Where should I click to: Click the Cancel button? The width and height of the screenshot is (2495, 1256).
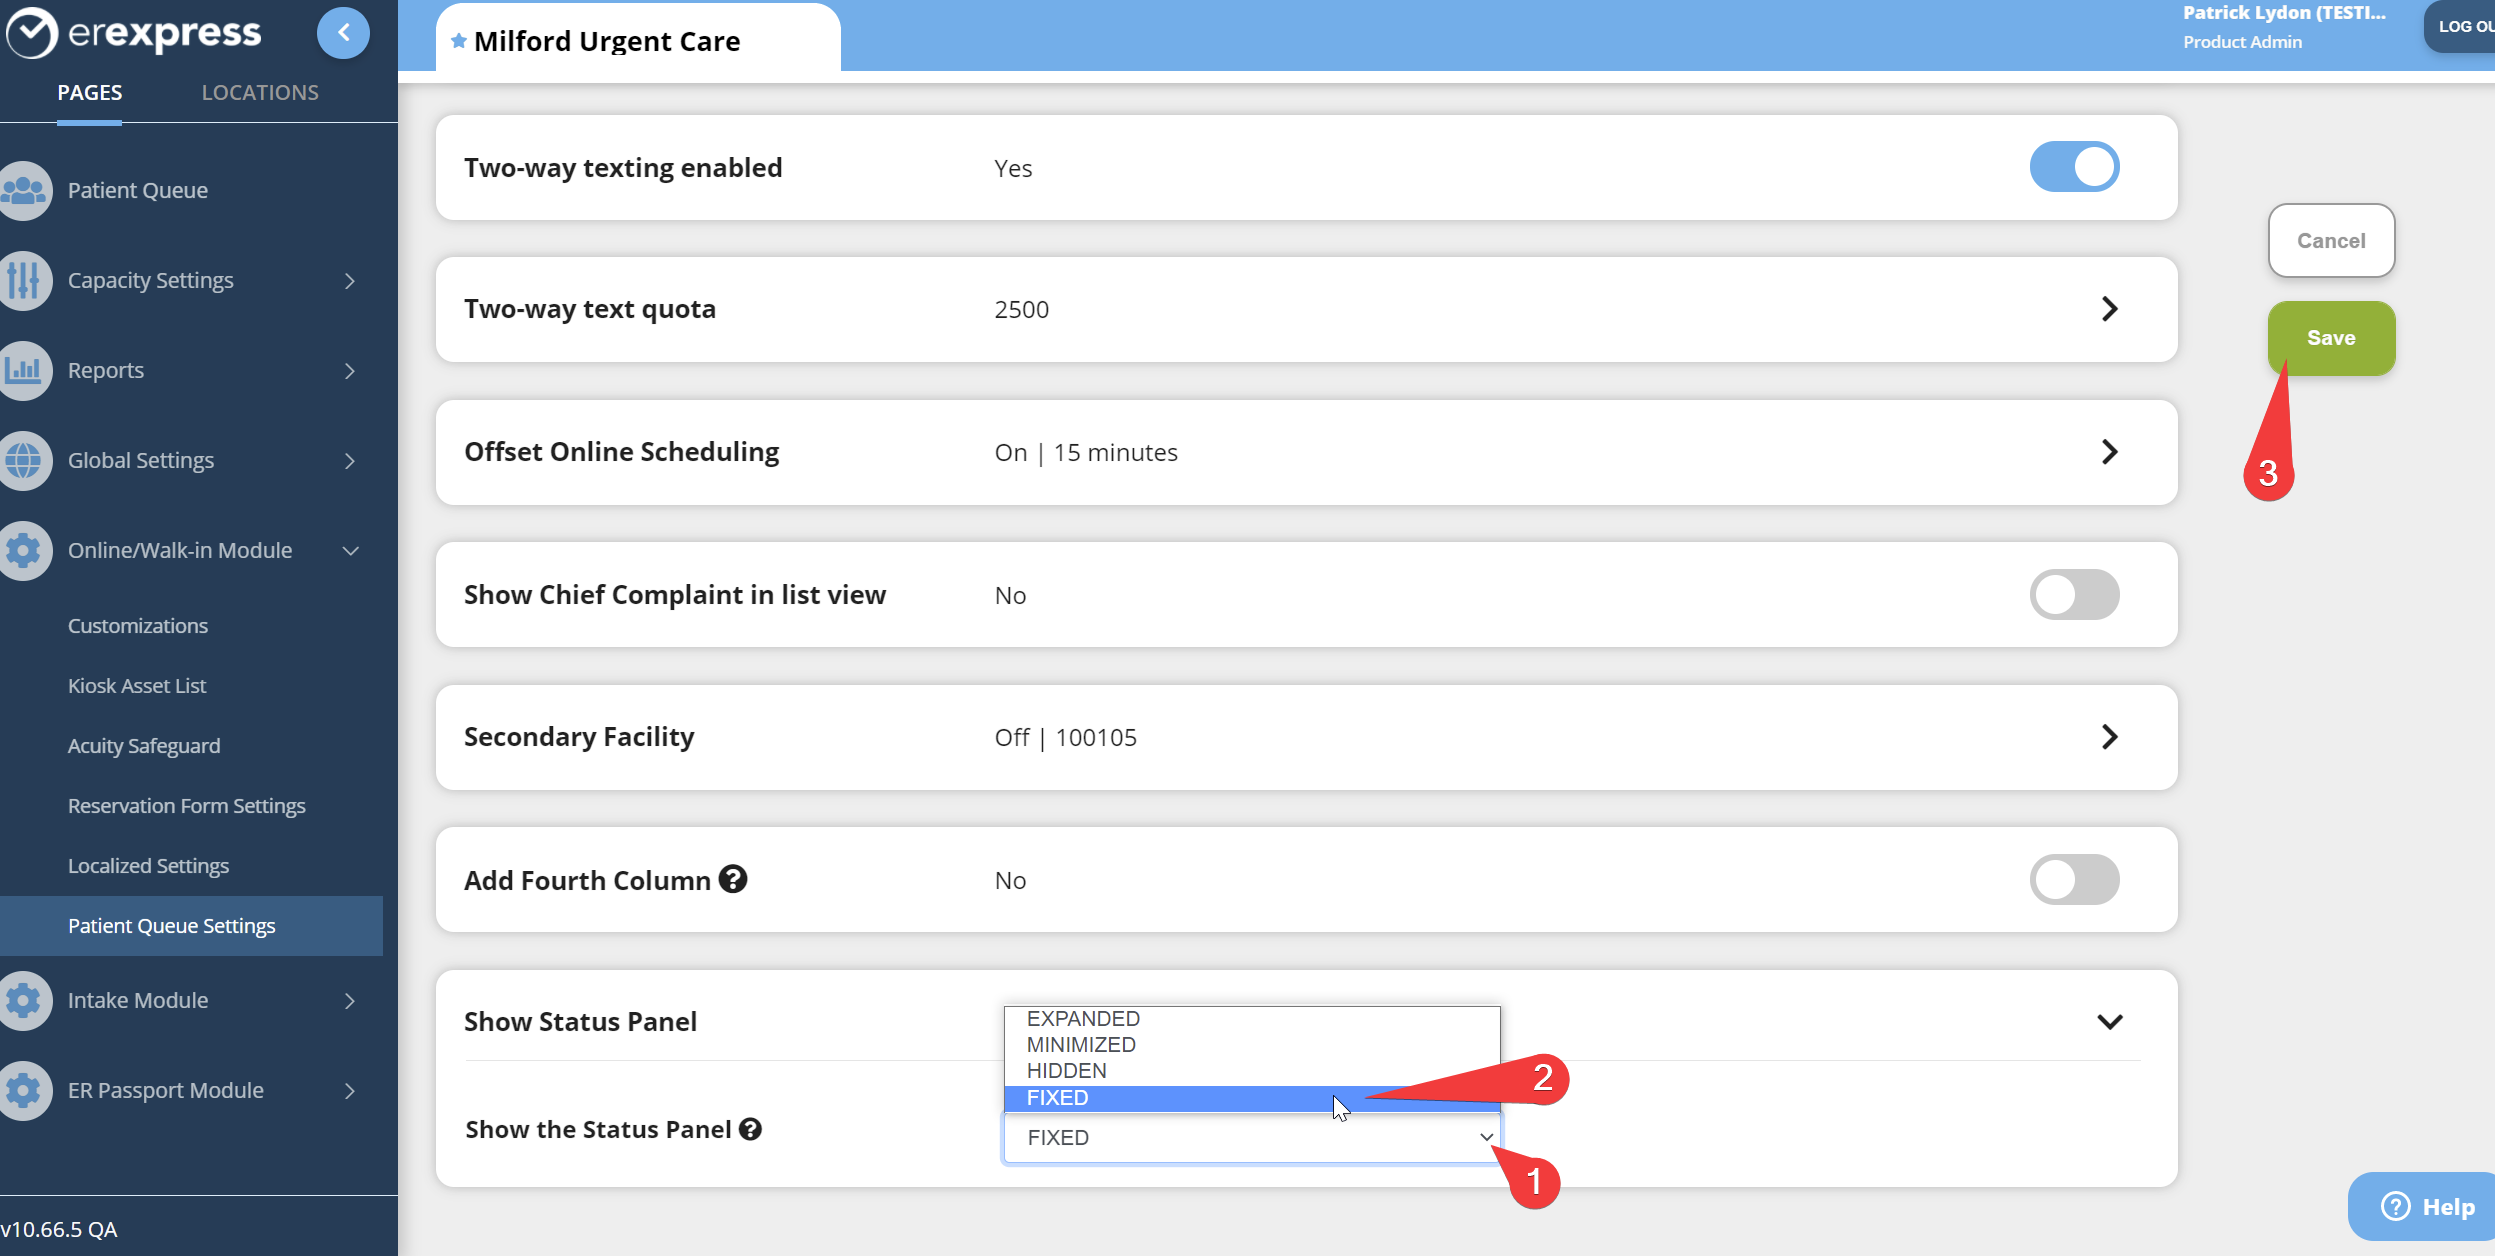pyautogui.click(x=2330, y=241)
